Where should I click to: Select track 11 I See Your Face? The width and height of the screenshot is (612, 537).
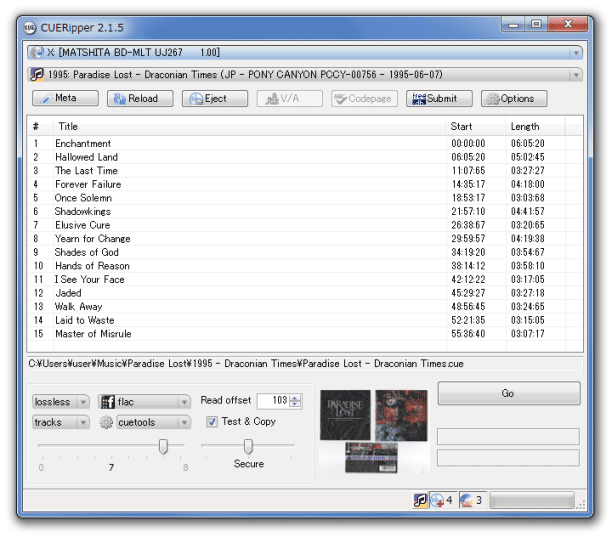[x=304, y=279]
